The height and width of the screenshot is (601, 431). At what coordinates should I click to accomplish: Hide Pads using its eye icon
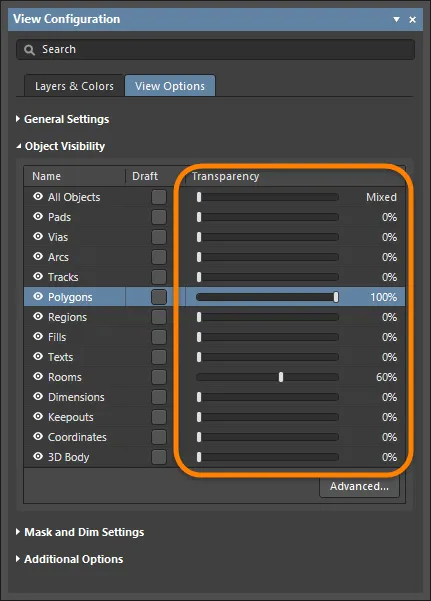pos(38,217)
